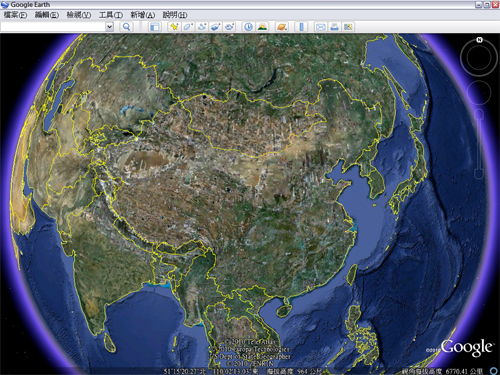
Task: View in Google Maps icon
Action: click(348, 27)
